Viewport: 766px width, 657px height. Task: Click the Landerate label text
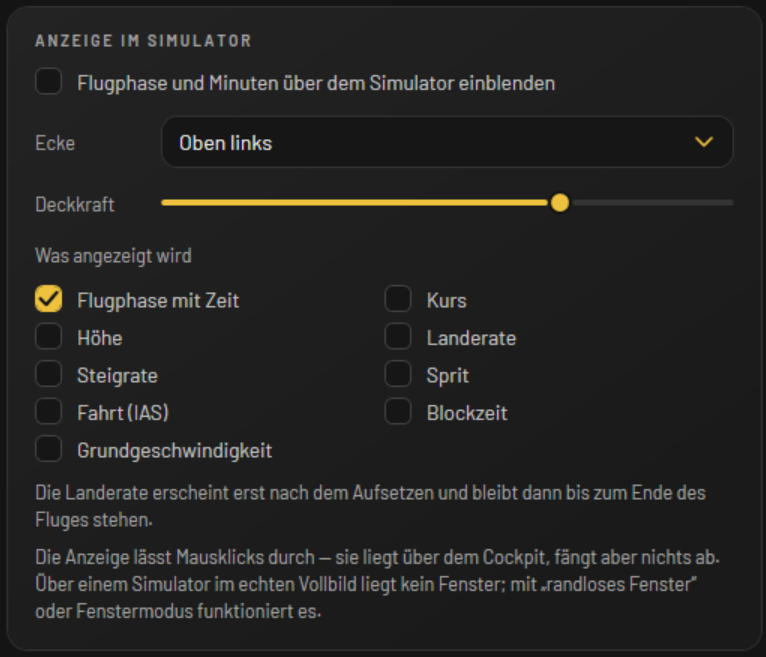pos(471,338)
